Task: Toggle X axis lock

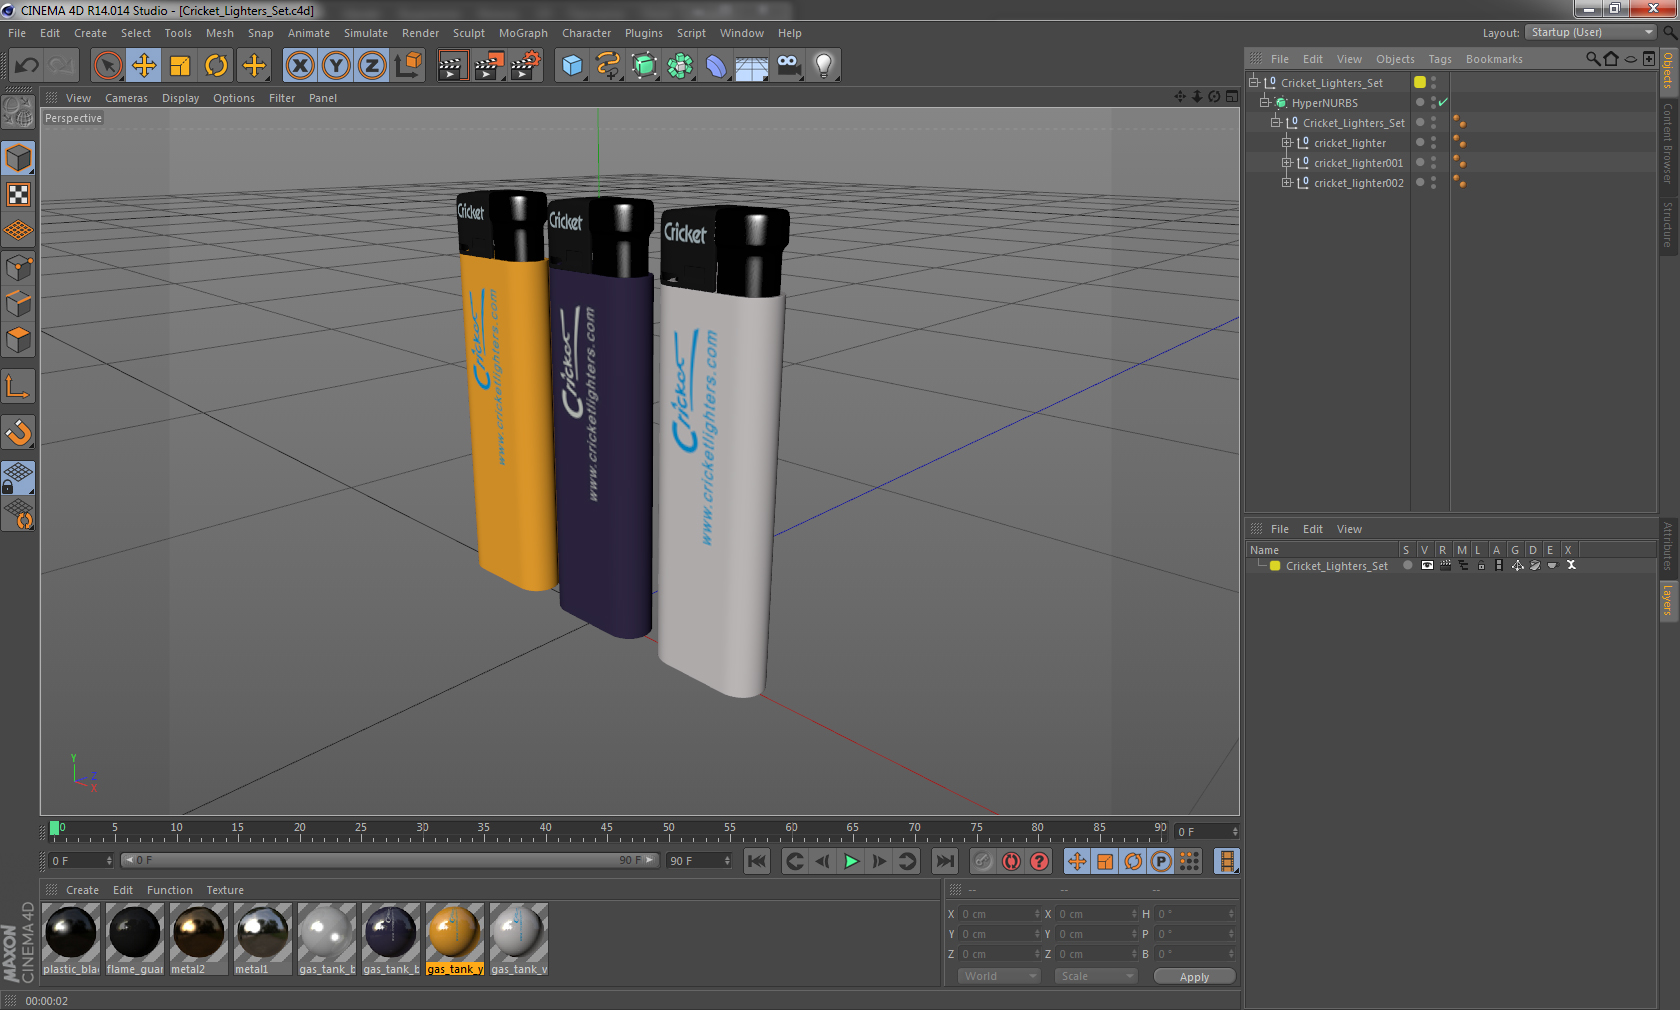Action: pyautogui.click(x=299, y=66)
